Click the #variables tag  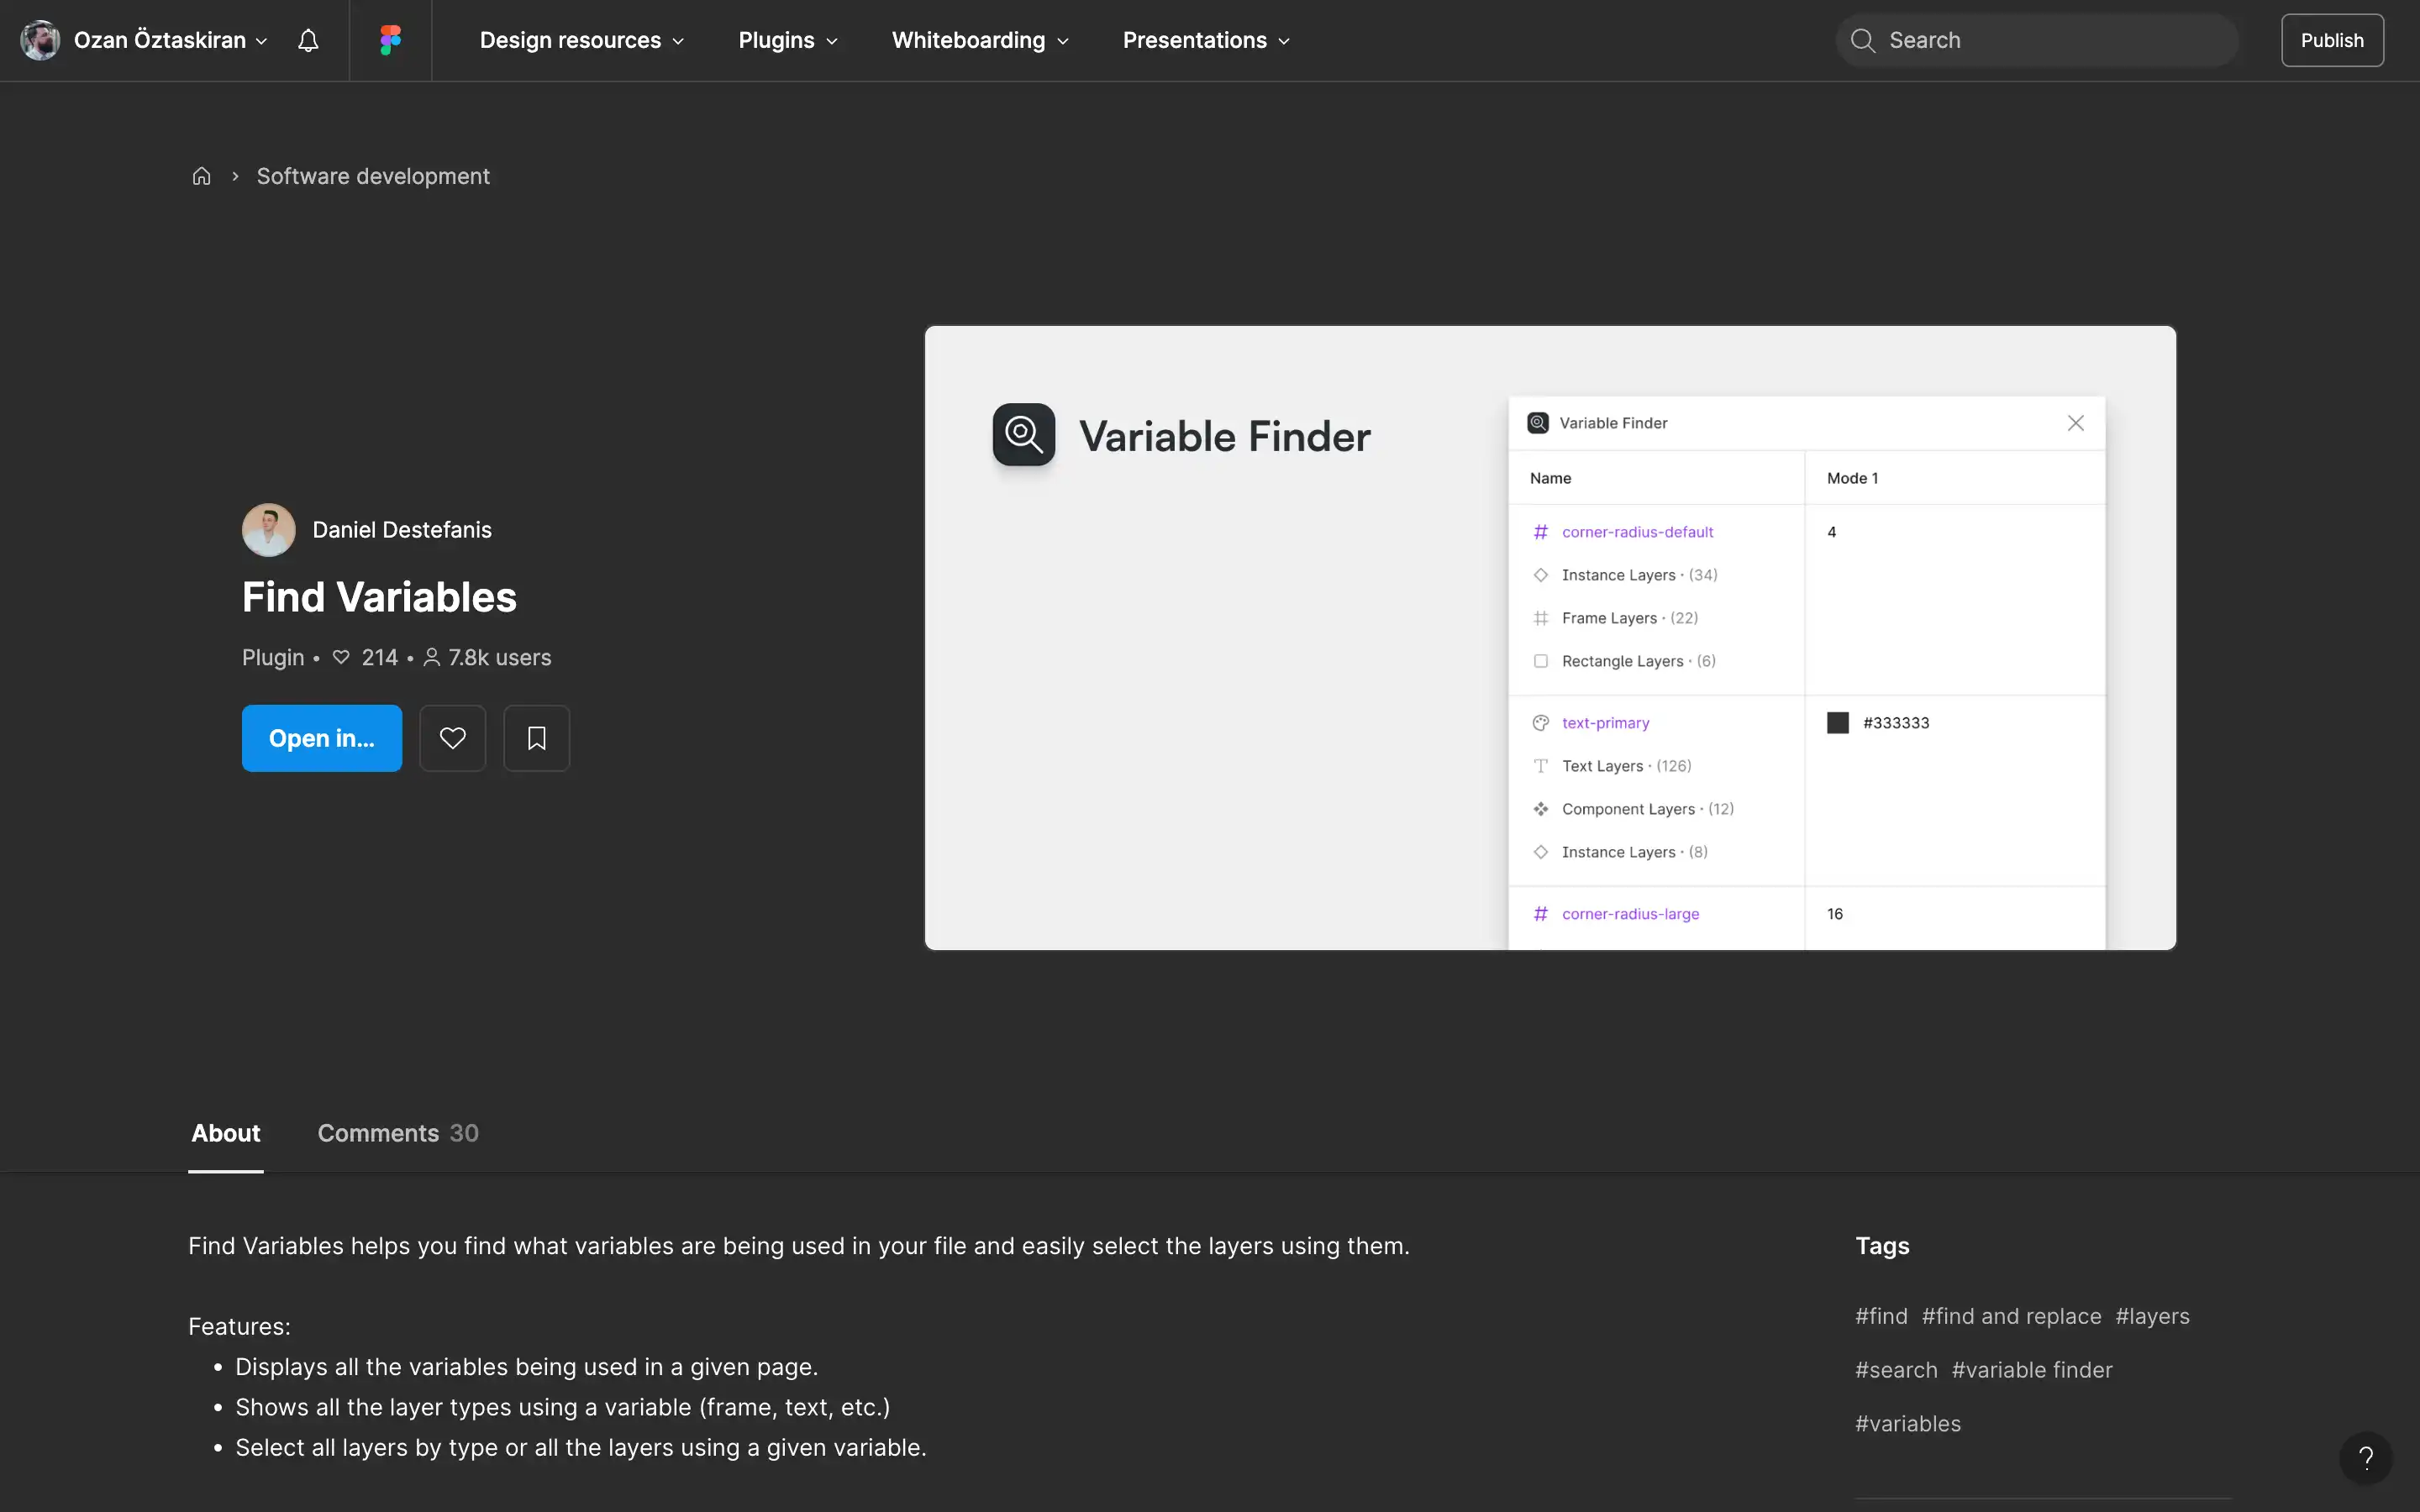(1908, 1424)
